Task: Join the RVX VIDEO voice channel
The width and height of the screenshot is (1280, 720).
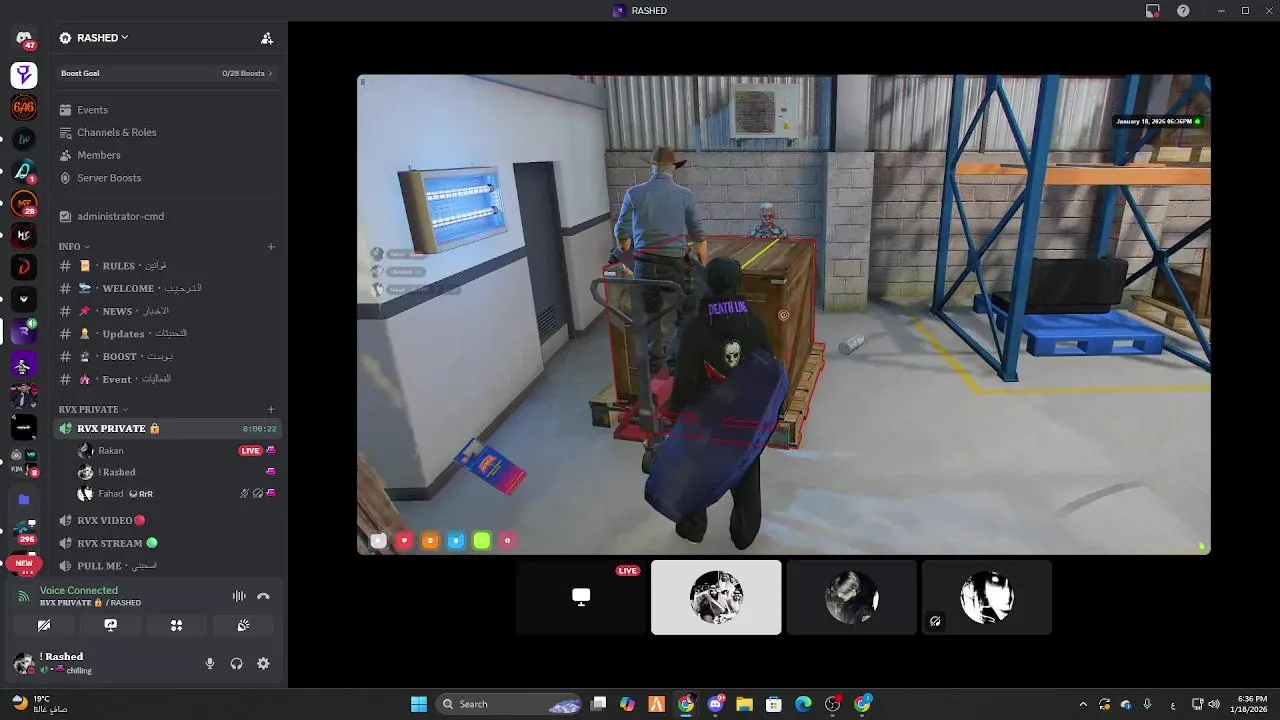Action: [167, 520]
